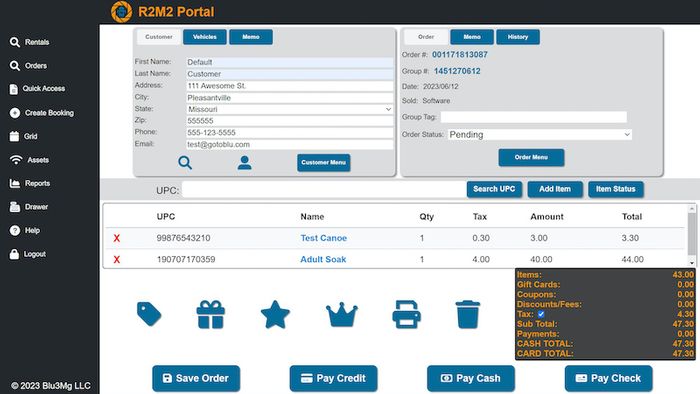Switch to the Vehicles tab
The width and height of the screenshot is (700, 394).
[x=204, y=37]
